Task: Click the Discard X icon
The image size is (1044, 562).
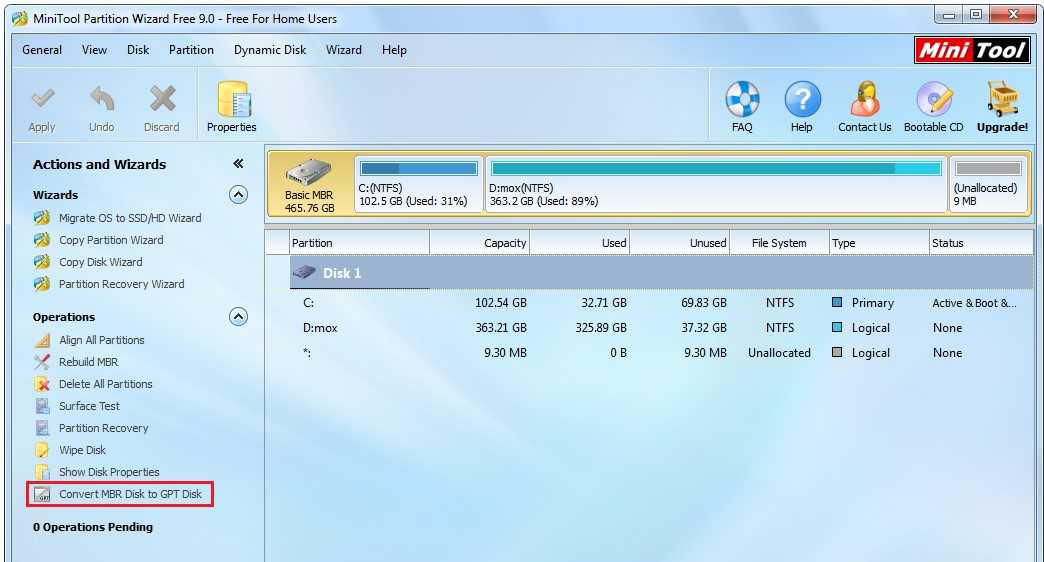Action: point(162,100)
